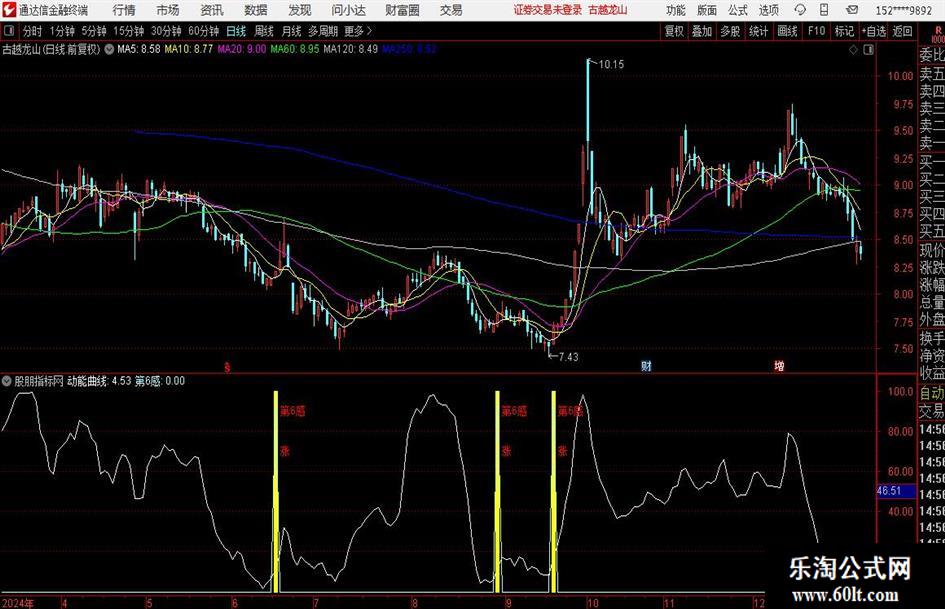Open the customer service headset icon
945x609 pixels.
click(800, 10)
